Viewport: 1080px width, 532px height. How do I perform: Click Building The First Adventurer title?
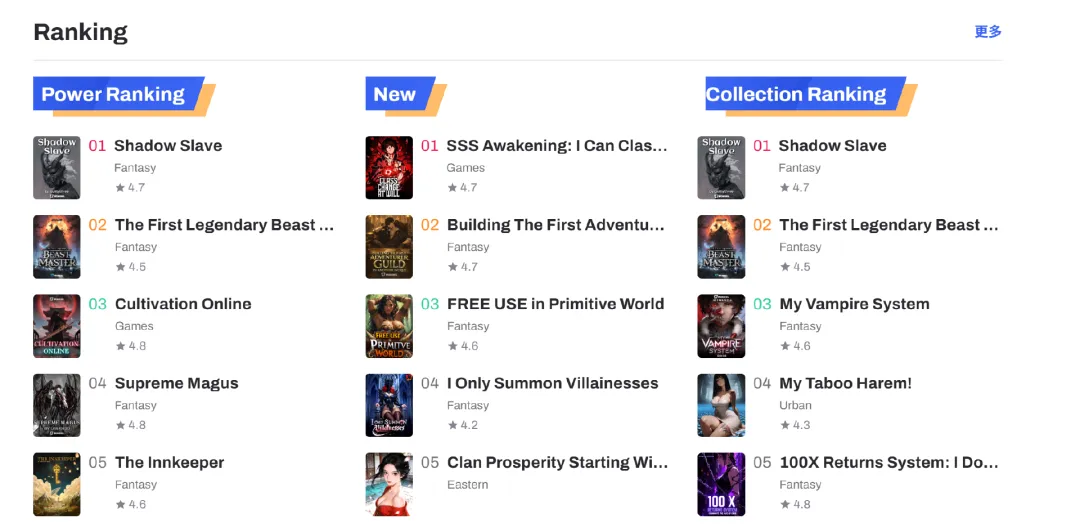[555, 225]
